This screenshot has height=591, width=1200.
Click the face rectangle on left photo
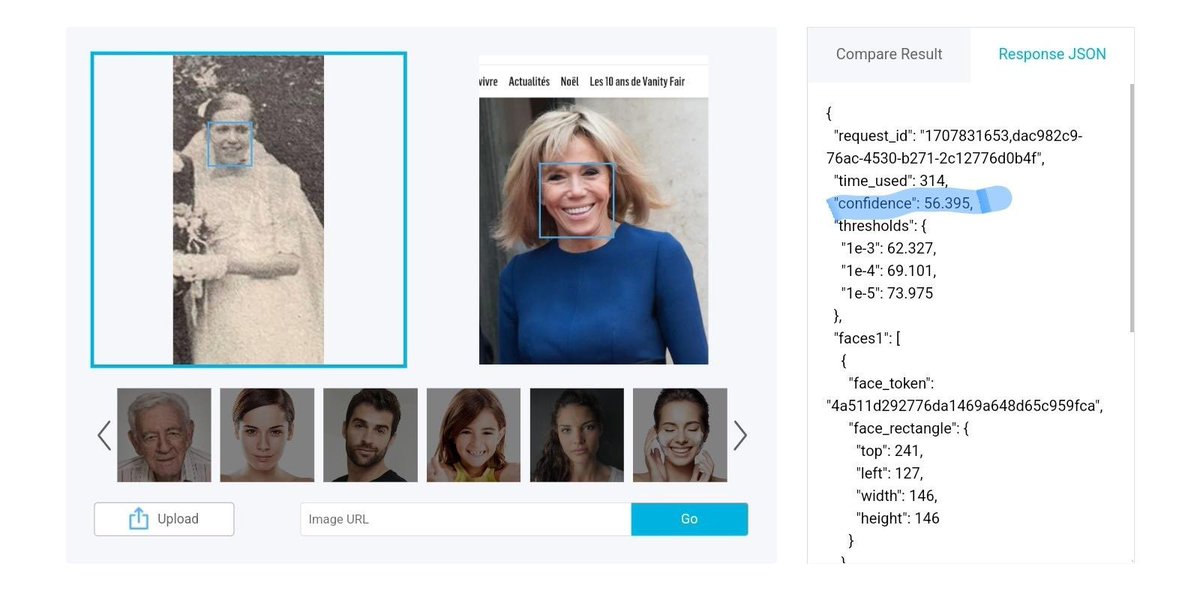tap(230, 144)
